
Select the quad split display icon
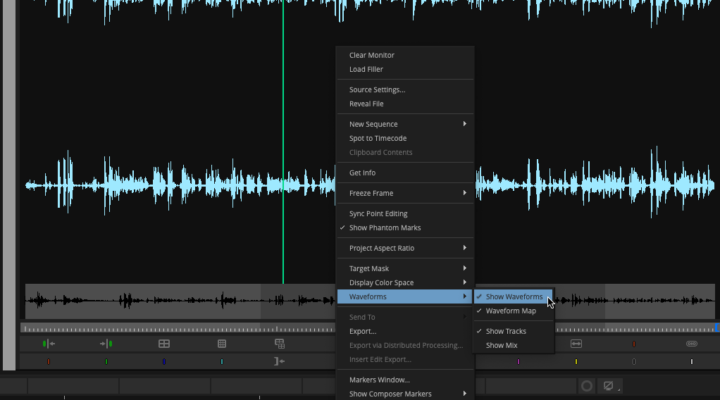[x=164, y=344]
